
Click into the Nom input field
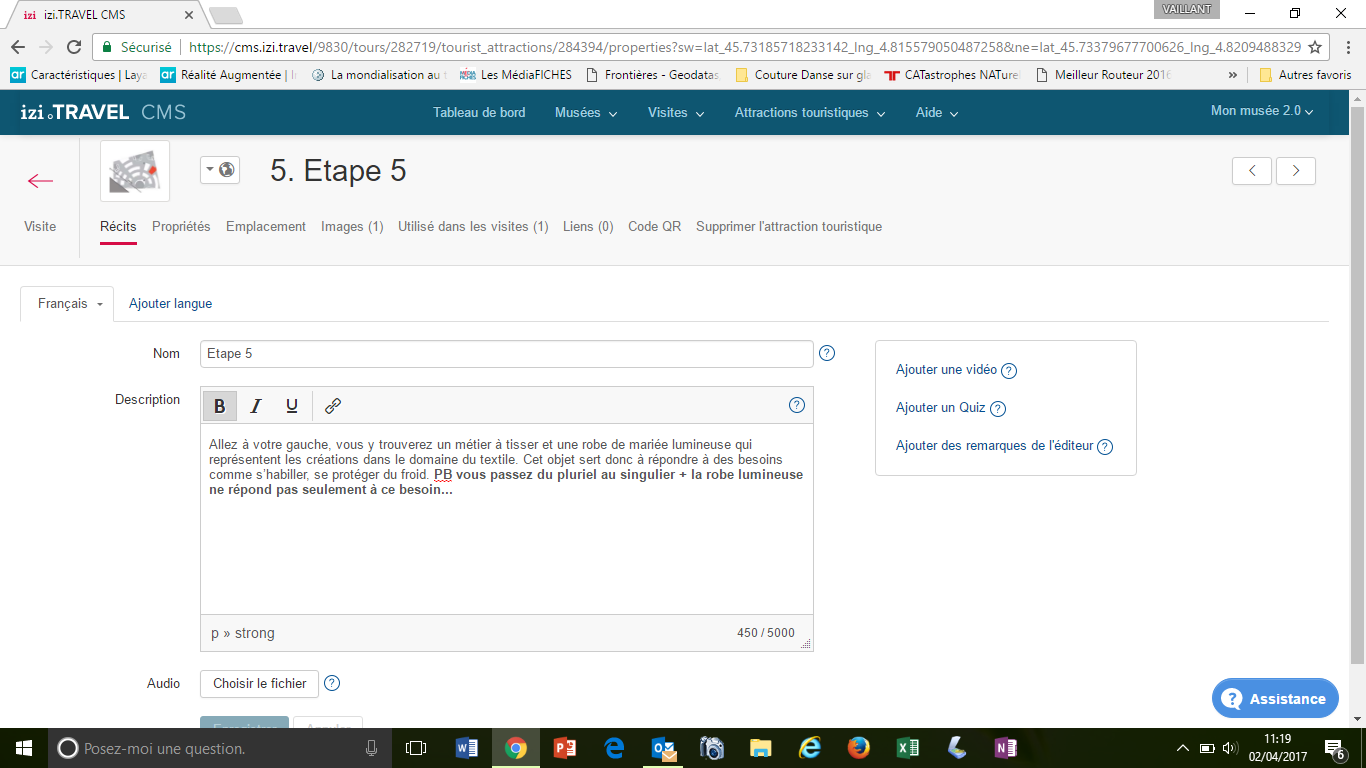(506, 354)
